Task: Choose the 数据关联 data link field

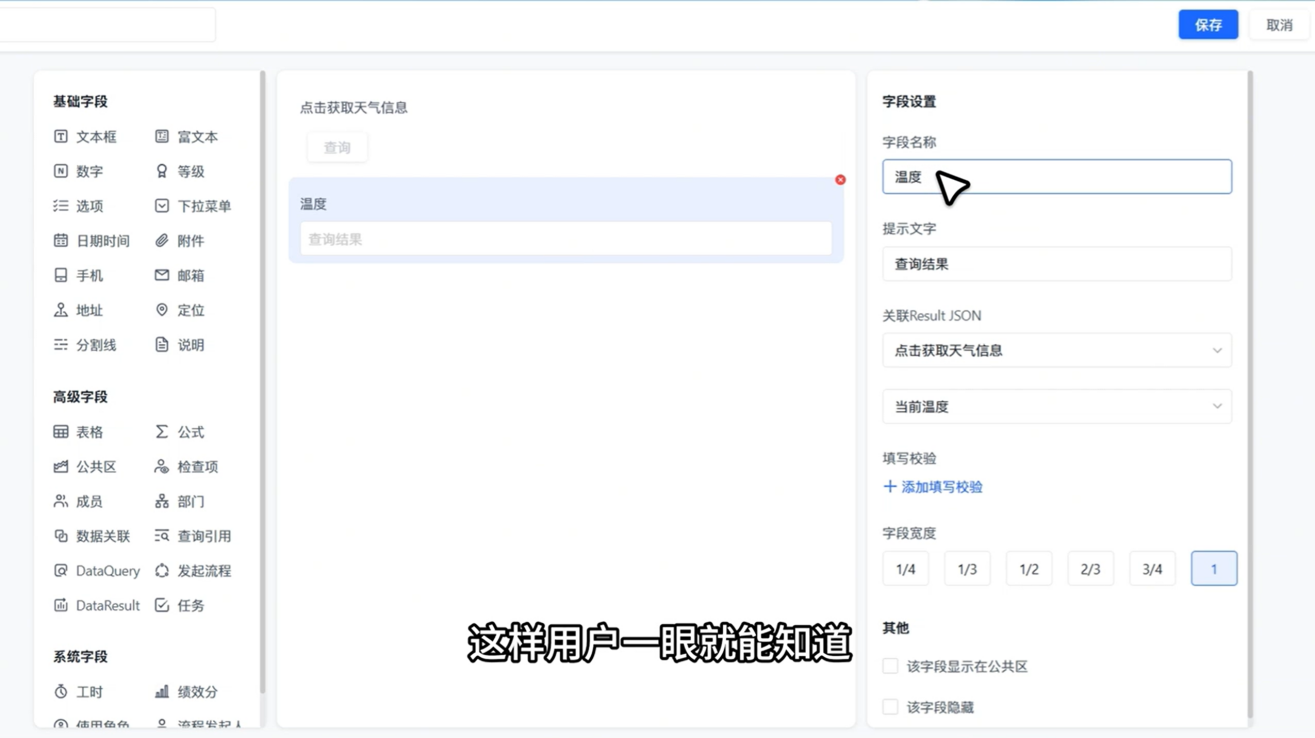Action: coord(92,536)
